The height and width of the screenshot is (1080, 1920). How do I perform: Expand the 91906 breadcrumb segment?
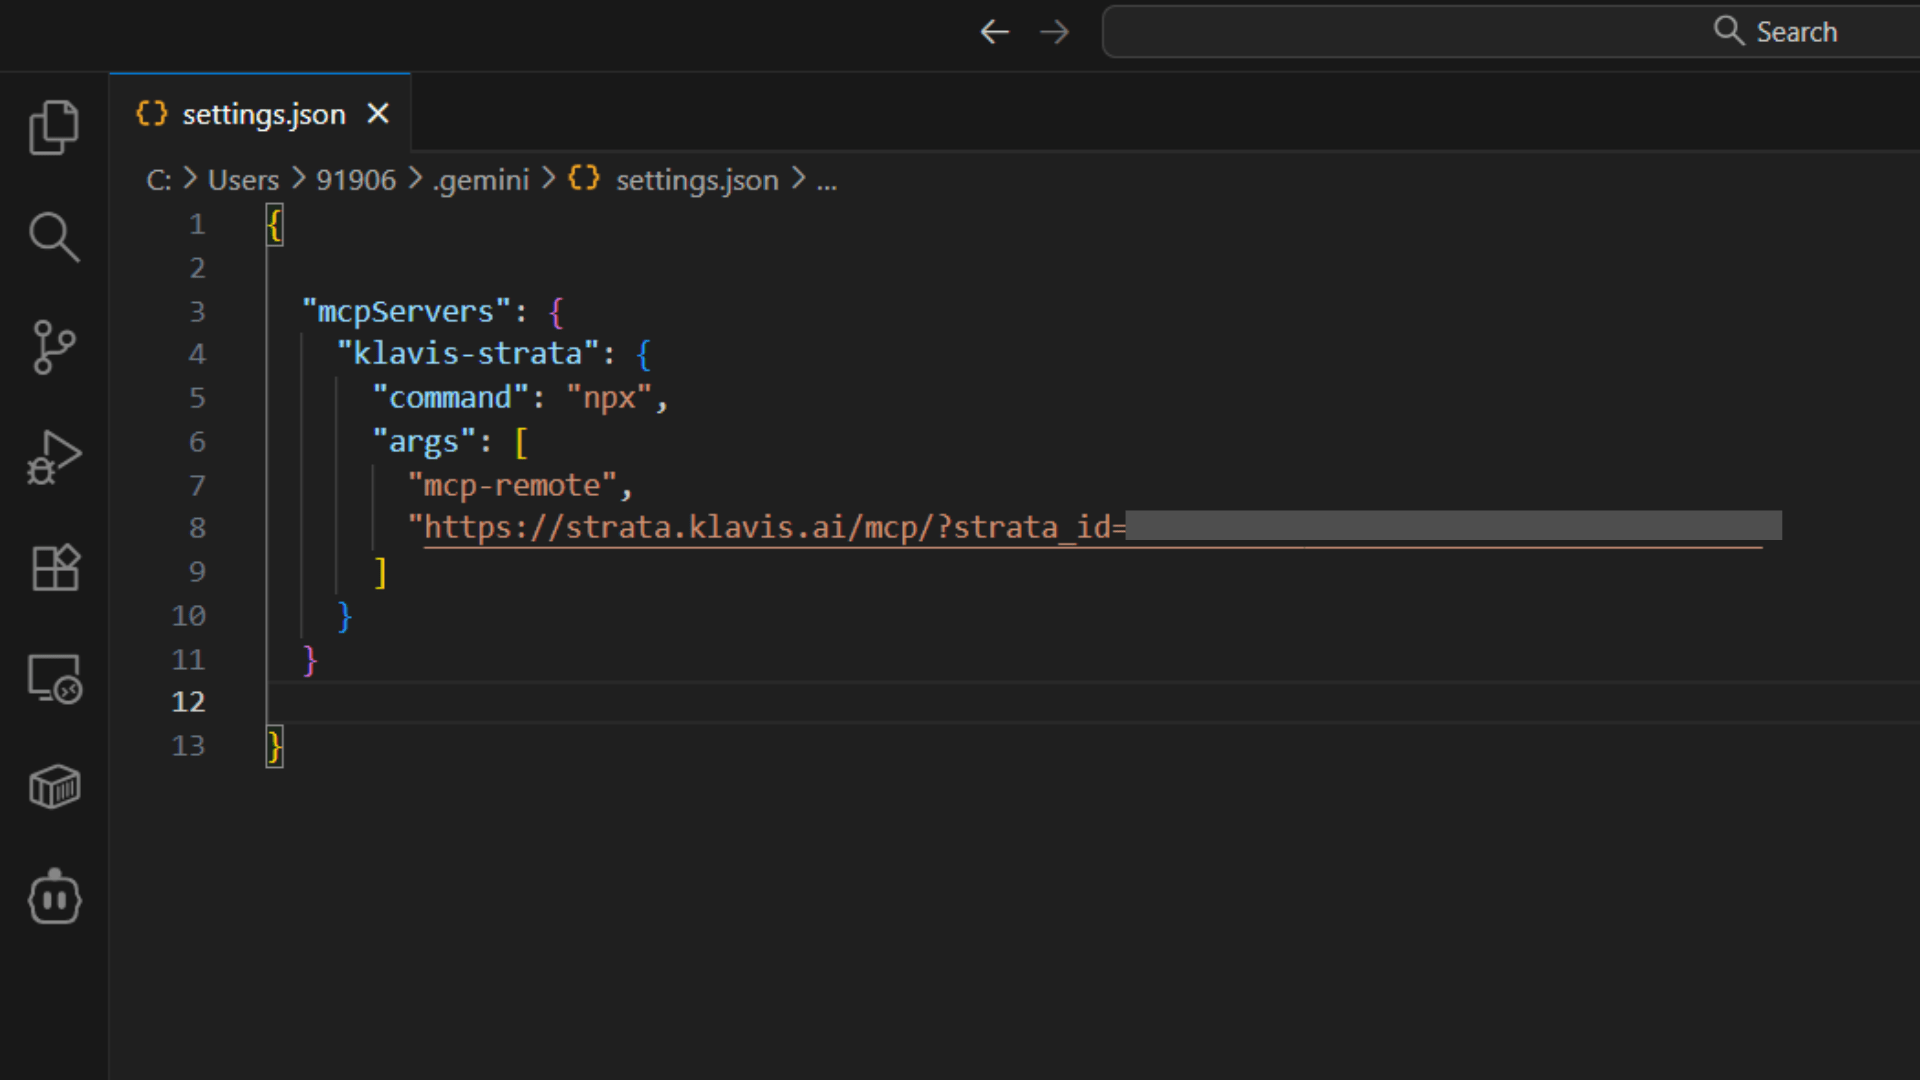(x=356, y=180)
